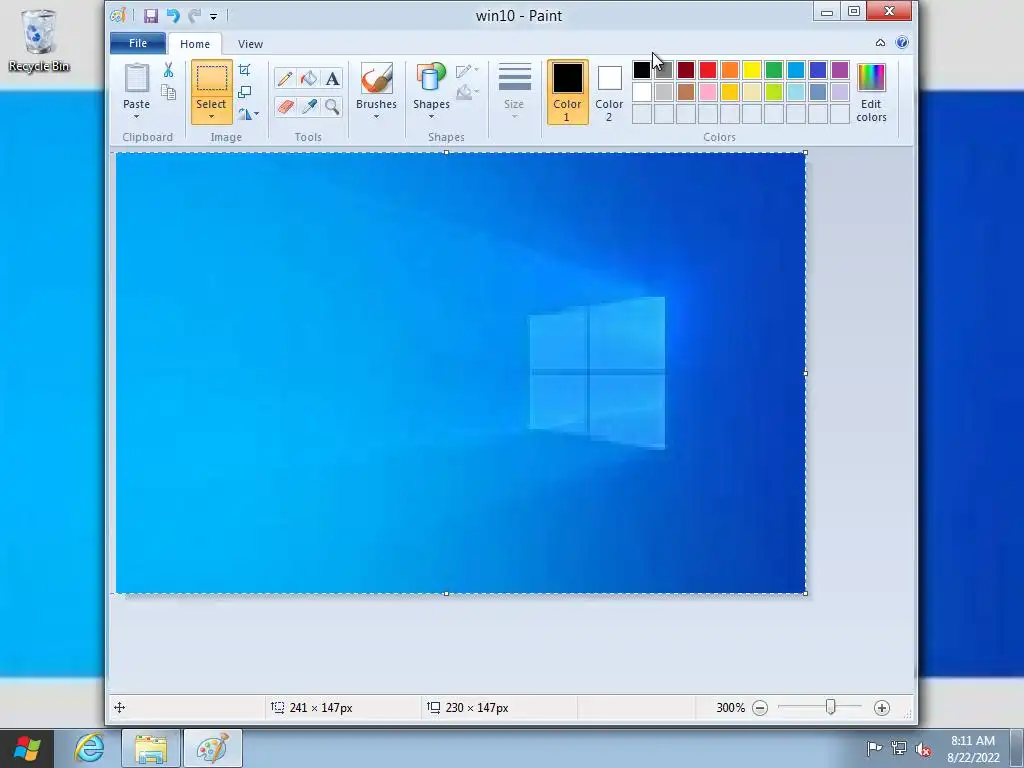Pick the black color swatch
Screen dimensions: 1024x768
[641, 70]
